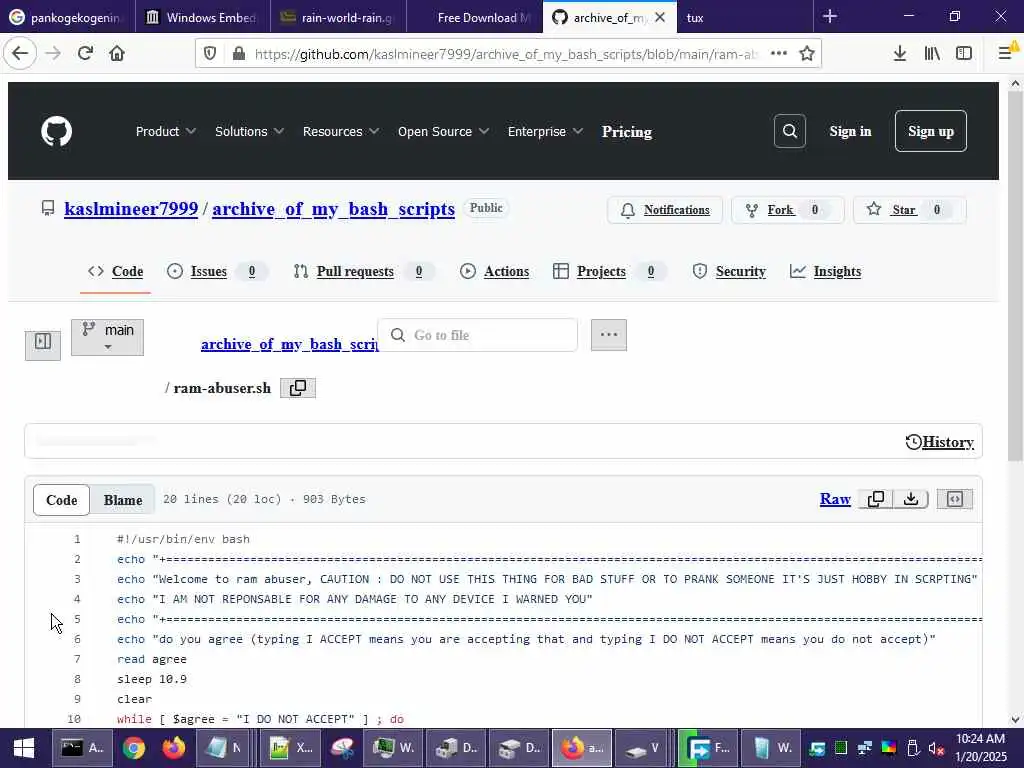The width and height of the screenshot is (1024, 768).
Task: Switch to the rain-world-rain browser tab
Action: [338, 17]
